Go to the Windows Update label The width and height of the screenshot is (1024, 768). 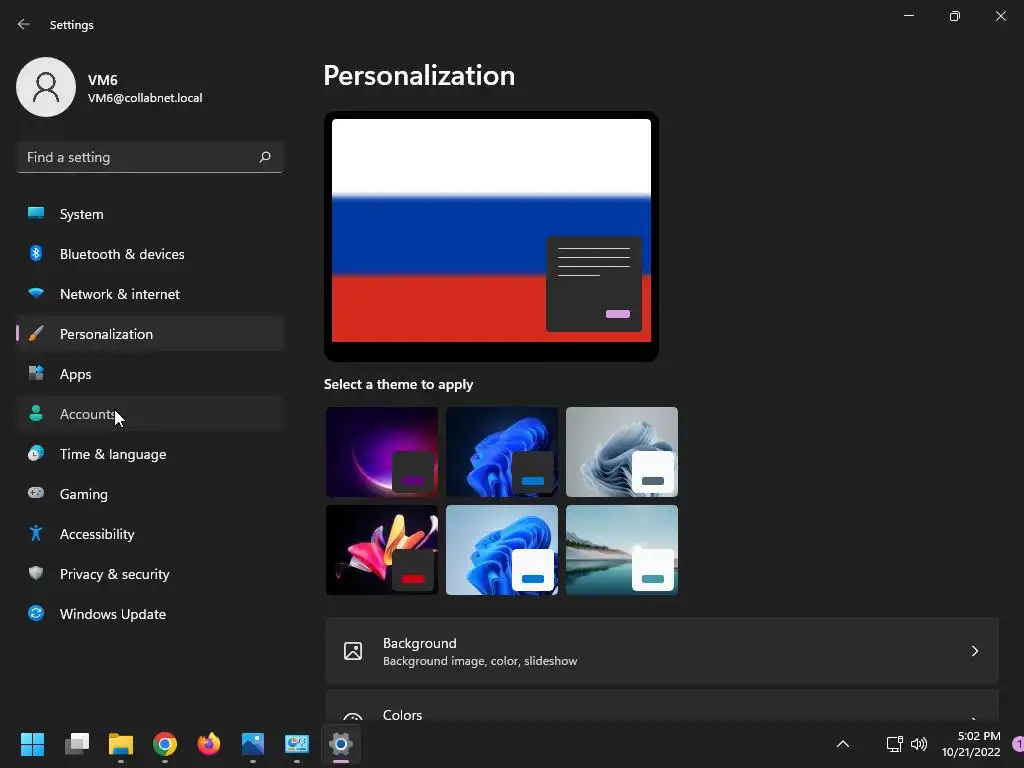point(113,614)
